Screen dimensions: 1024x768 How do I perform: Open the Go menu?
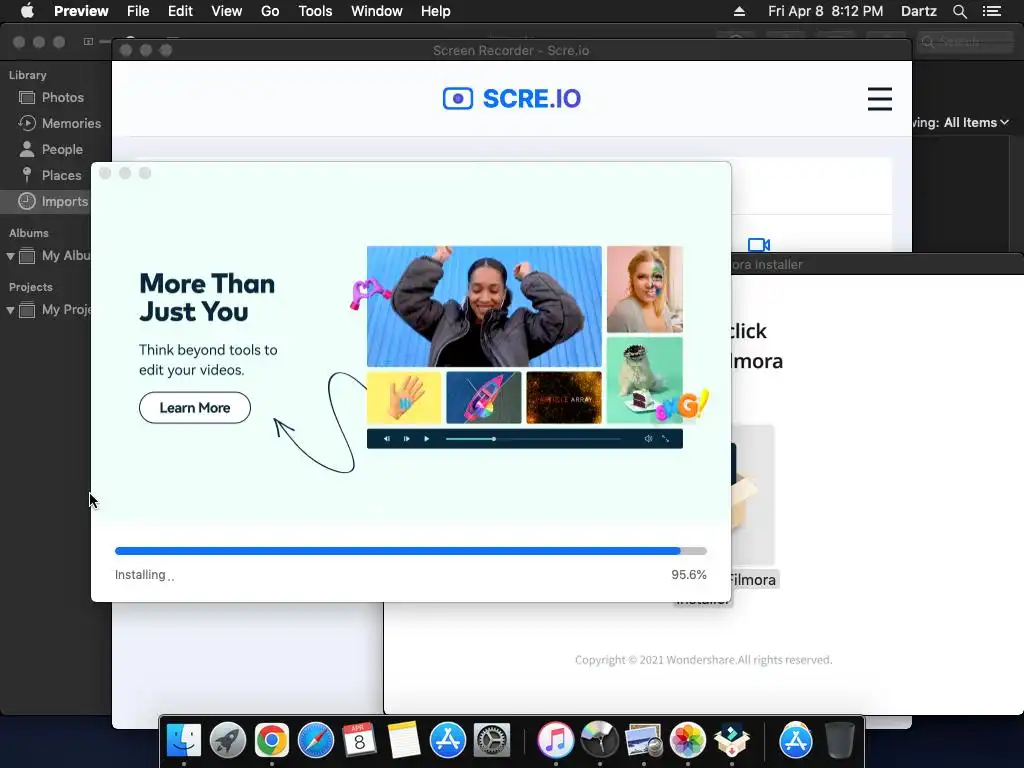[270, 11]
